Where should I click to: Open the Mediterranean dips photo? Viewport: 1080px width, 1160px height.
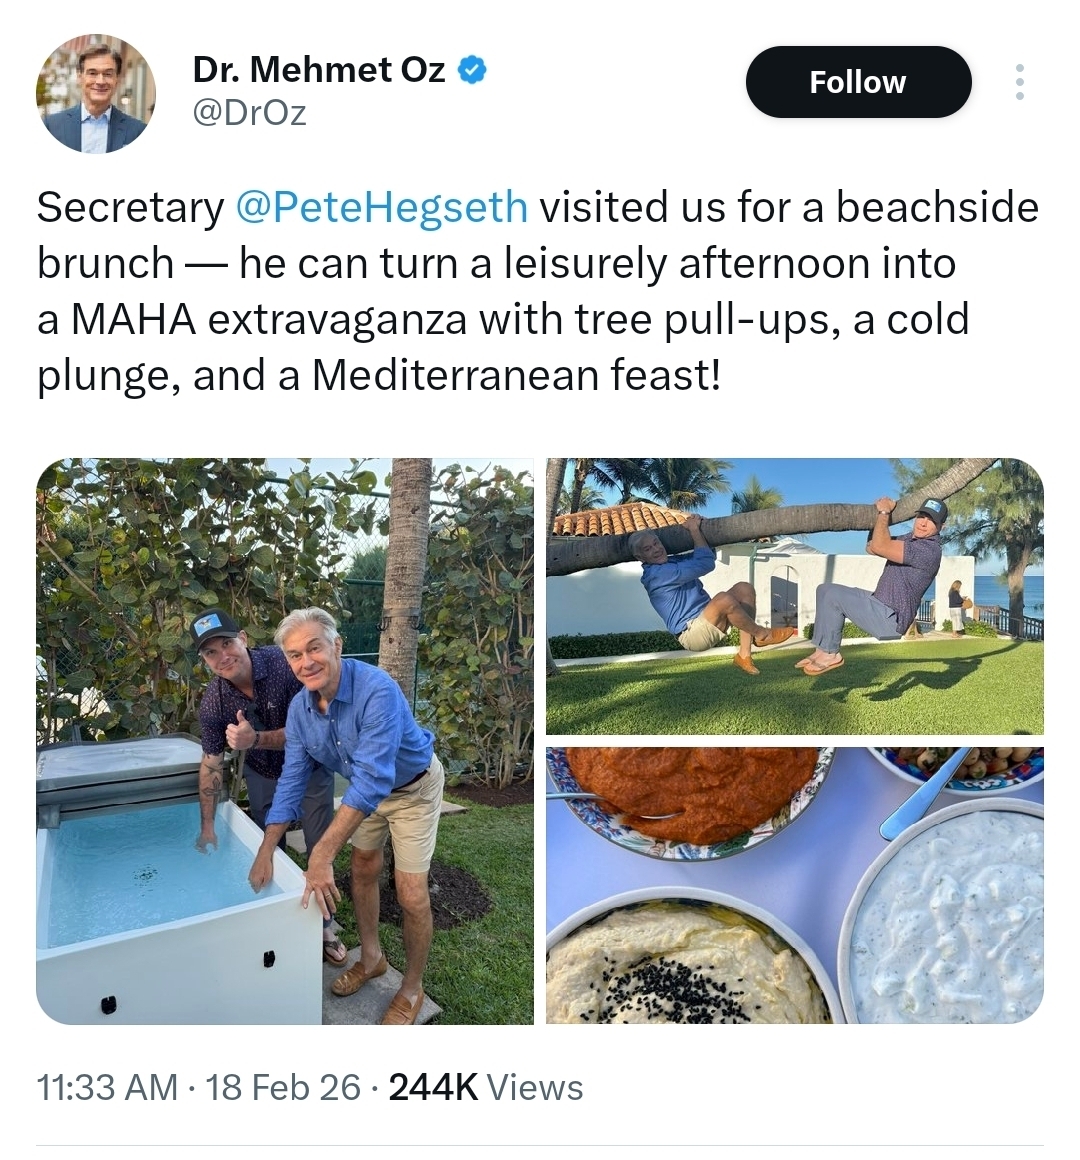(794, 884)
